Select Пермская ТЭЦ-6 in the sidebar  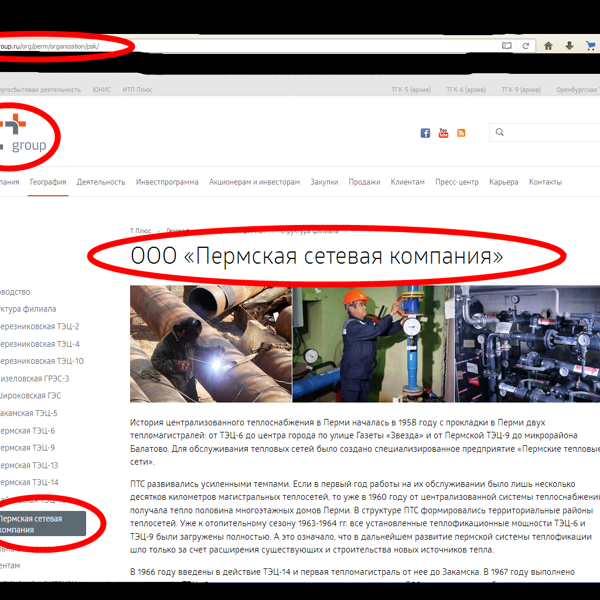click(x=28, y=431)
